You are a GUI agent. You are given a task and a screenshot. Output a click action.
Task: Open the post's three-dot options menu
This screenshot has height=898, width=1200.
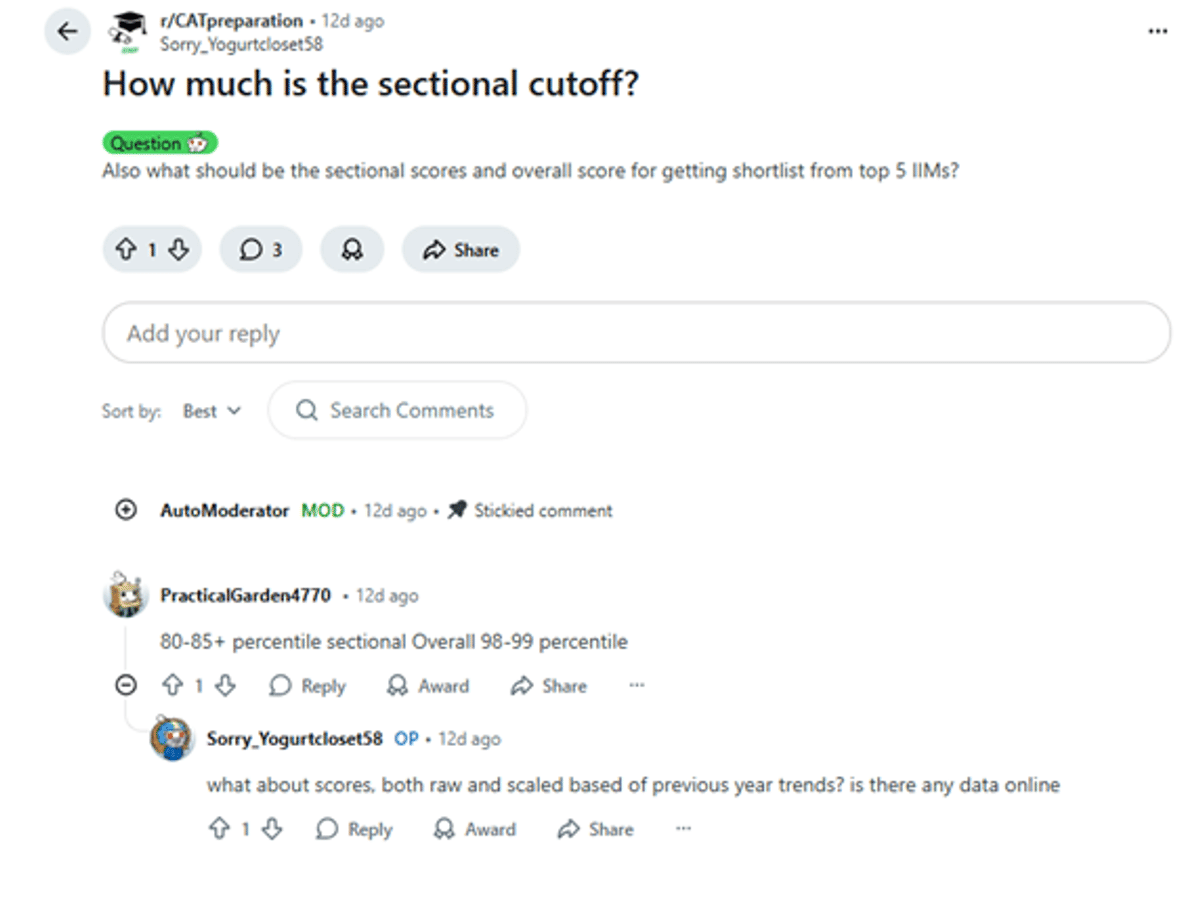click(x=1157, y=32)
